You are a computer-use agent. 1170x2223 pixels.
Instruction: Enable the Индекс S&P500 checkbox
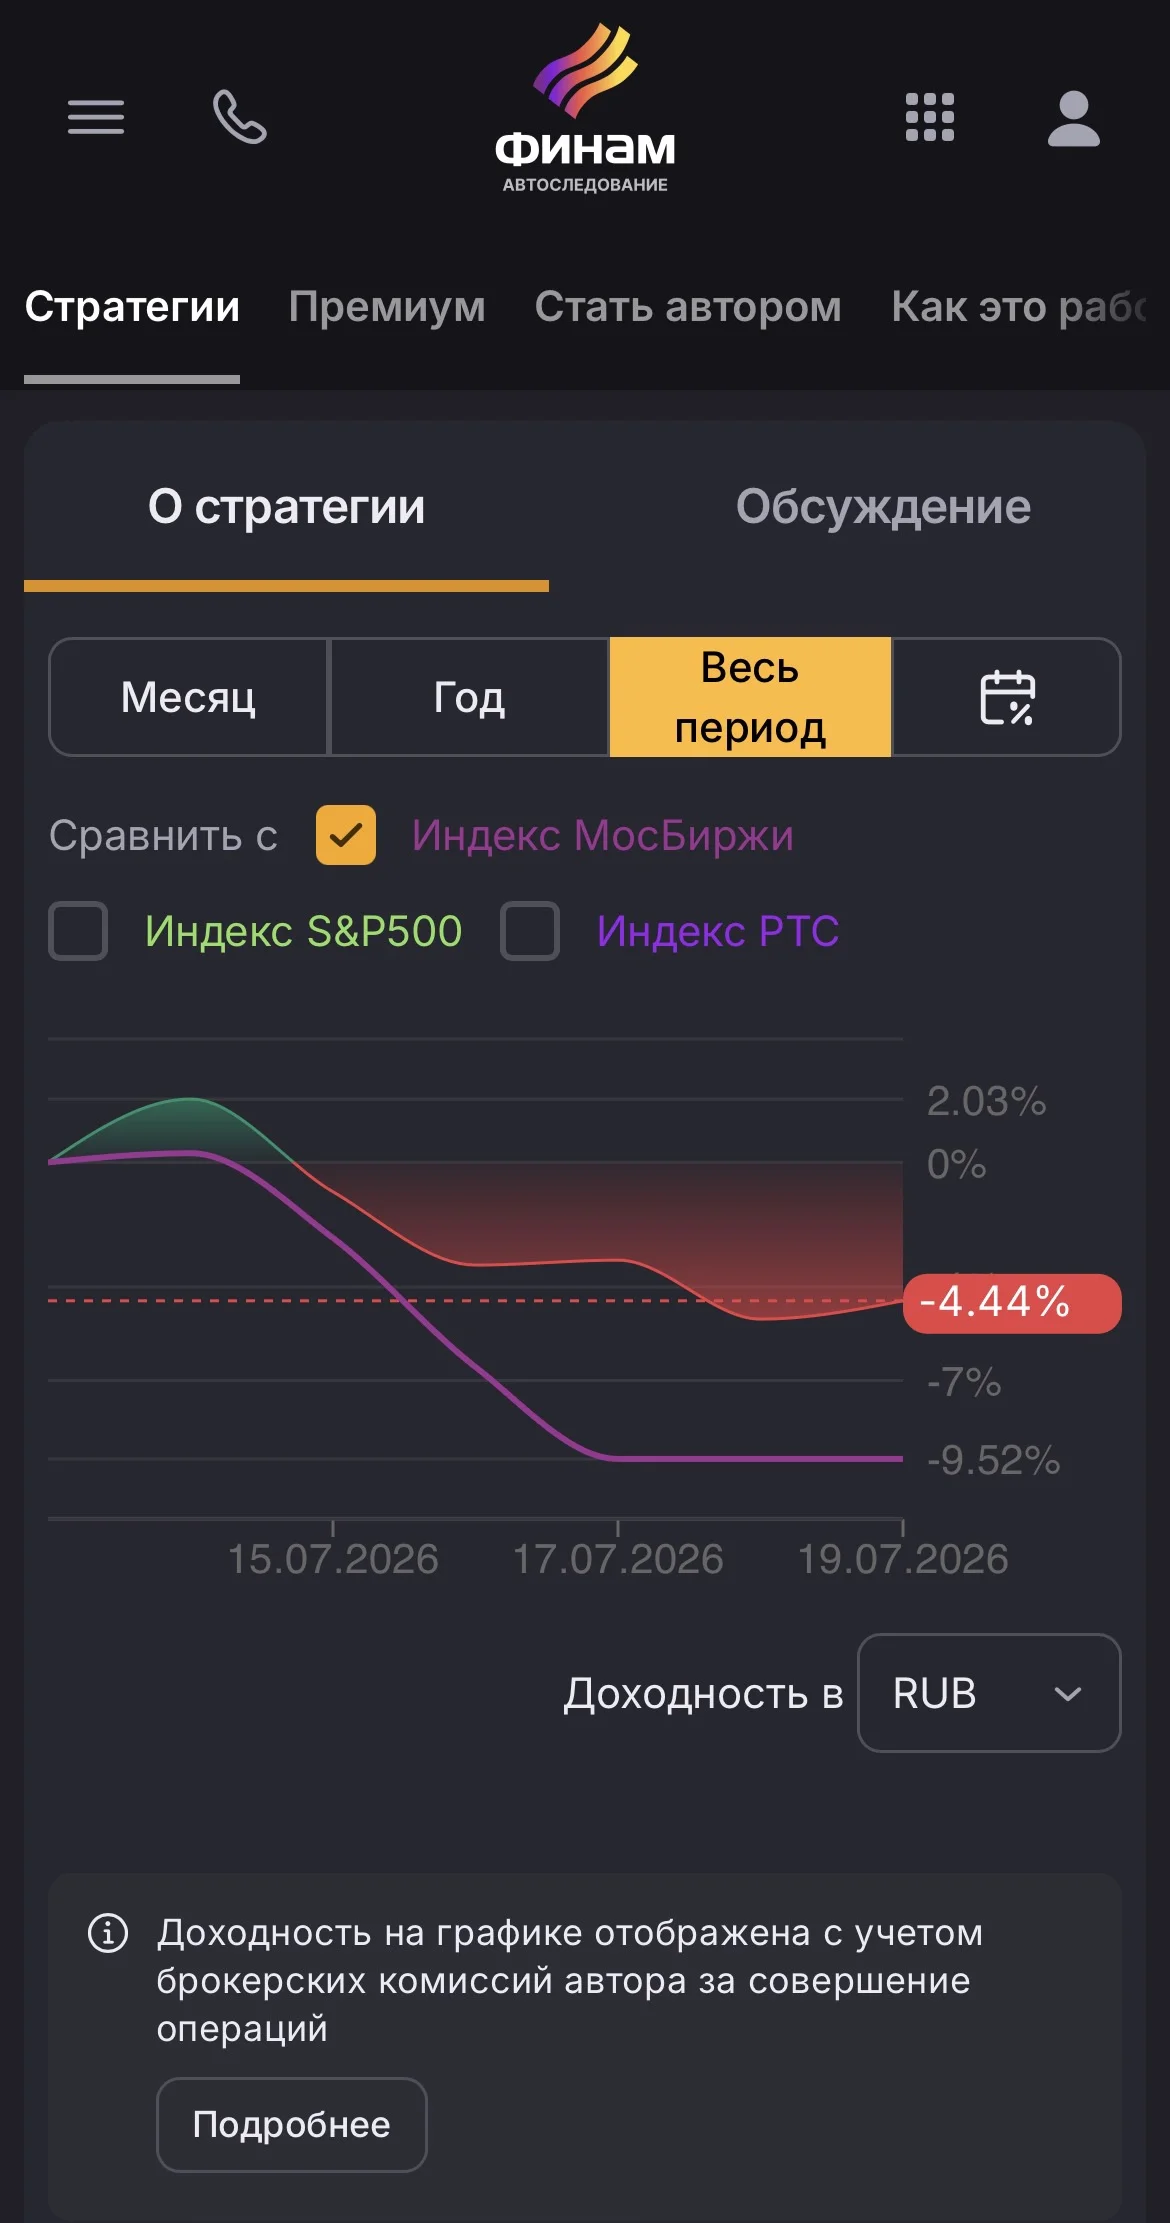point(78,931)
